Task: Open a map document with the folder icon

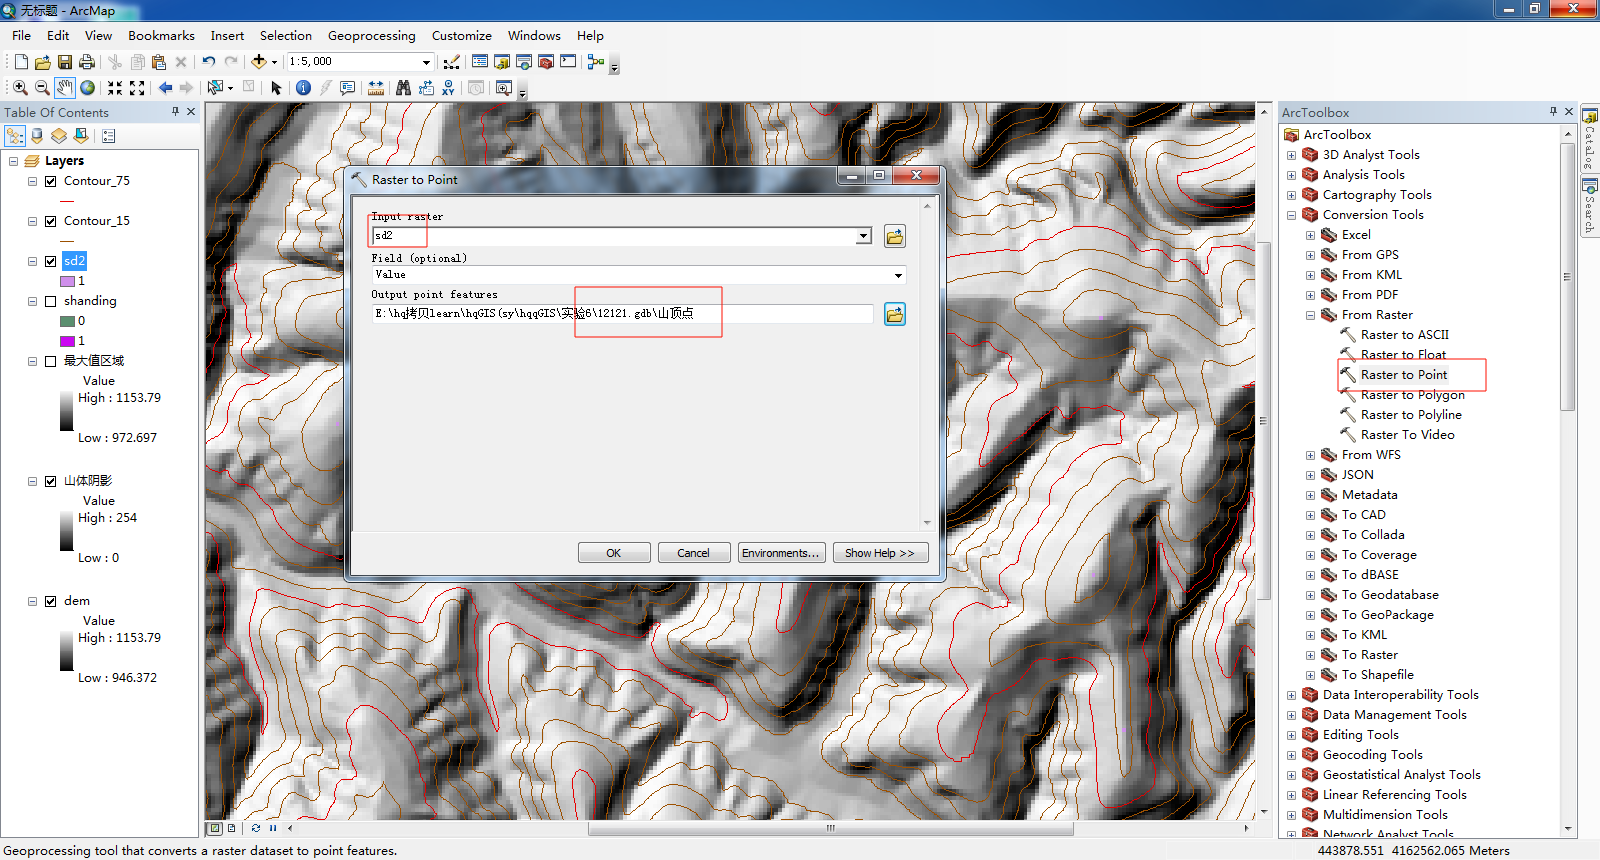Action: tap(42, 62)
